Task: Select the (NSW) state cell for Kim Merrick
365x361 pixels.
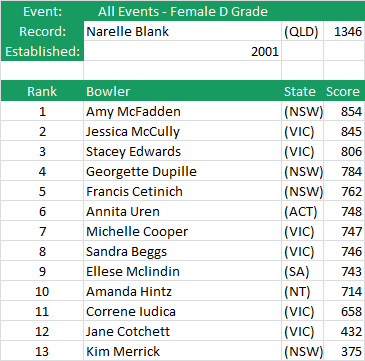Action: pyautogui.click(x=302, y=351)
